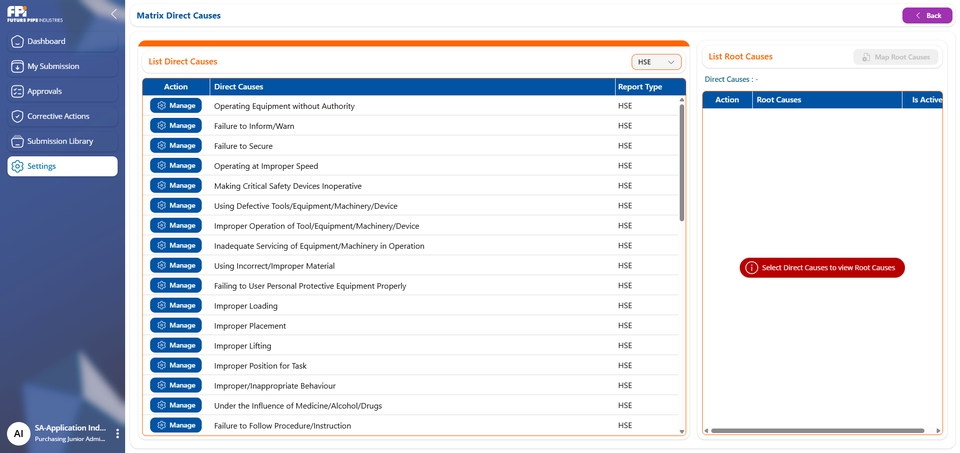
Task: Click the Settings gear icon in sidebar
Action: coord(17,166)
